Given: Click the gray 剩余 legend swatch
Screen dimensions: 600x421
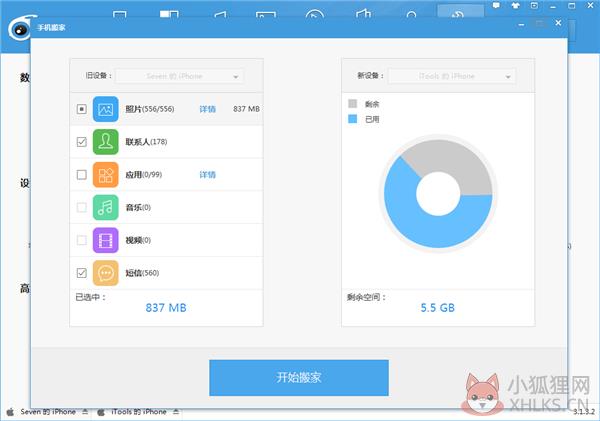Looking at the screenshot, I should point(352,104).
